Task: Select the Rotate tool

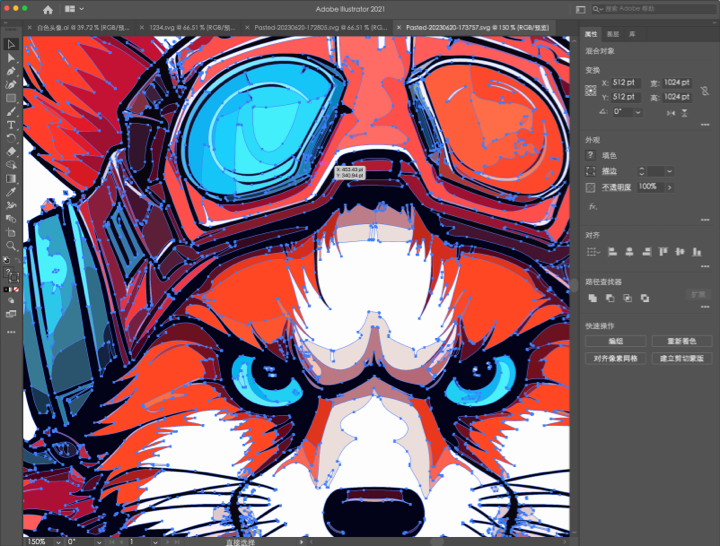Action: [11, 138]
